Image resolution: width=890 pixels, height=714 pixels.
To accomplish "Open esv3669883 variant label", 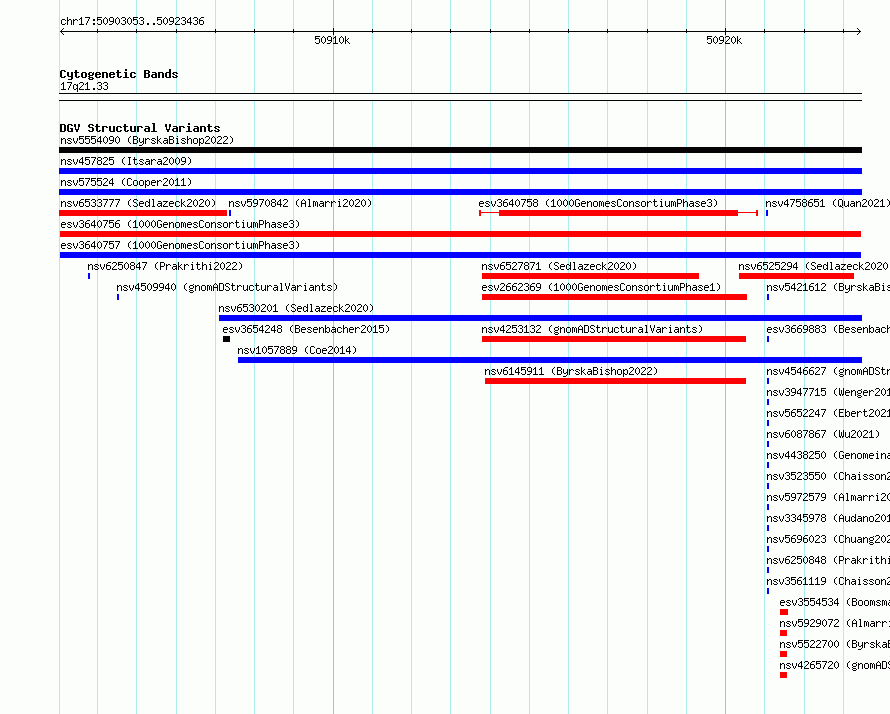I will point(828,329).
